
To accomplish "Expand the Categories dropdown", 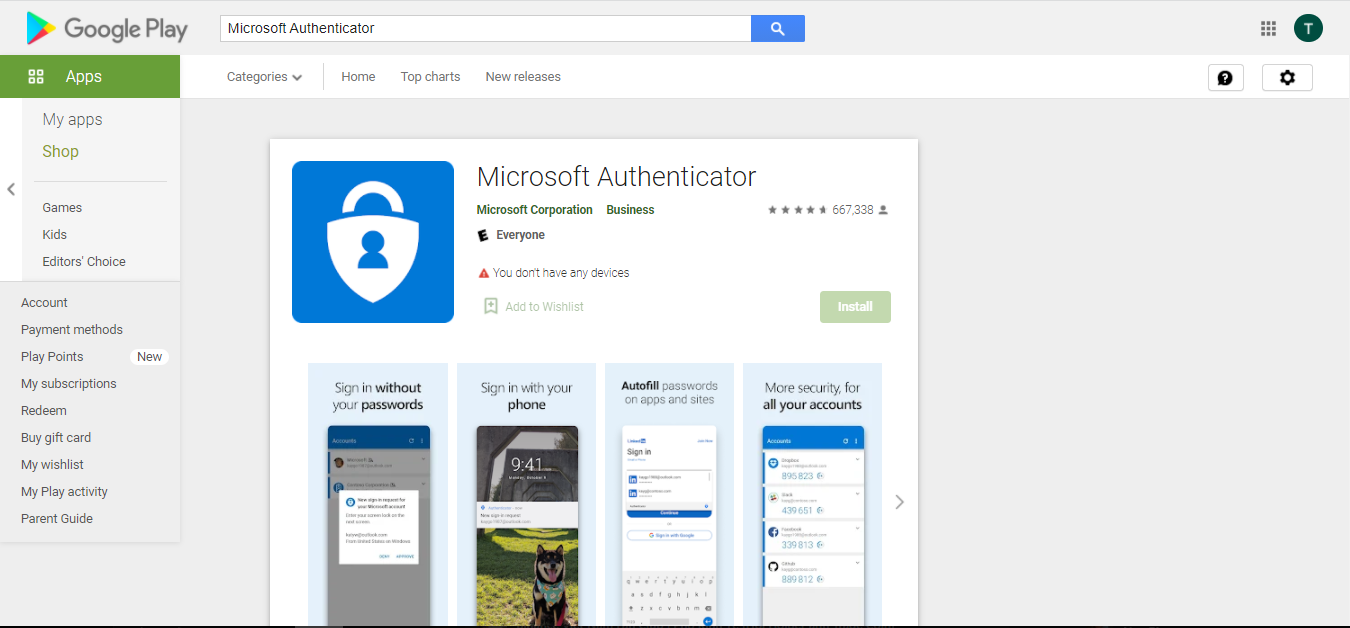I will (264, 77).
